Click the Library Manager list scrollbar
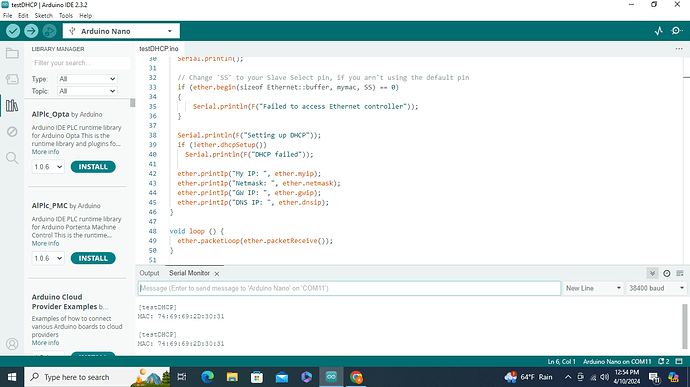Screen dimensions: 690x387 click(x=132, y=103)
